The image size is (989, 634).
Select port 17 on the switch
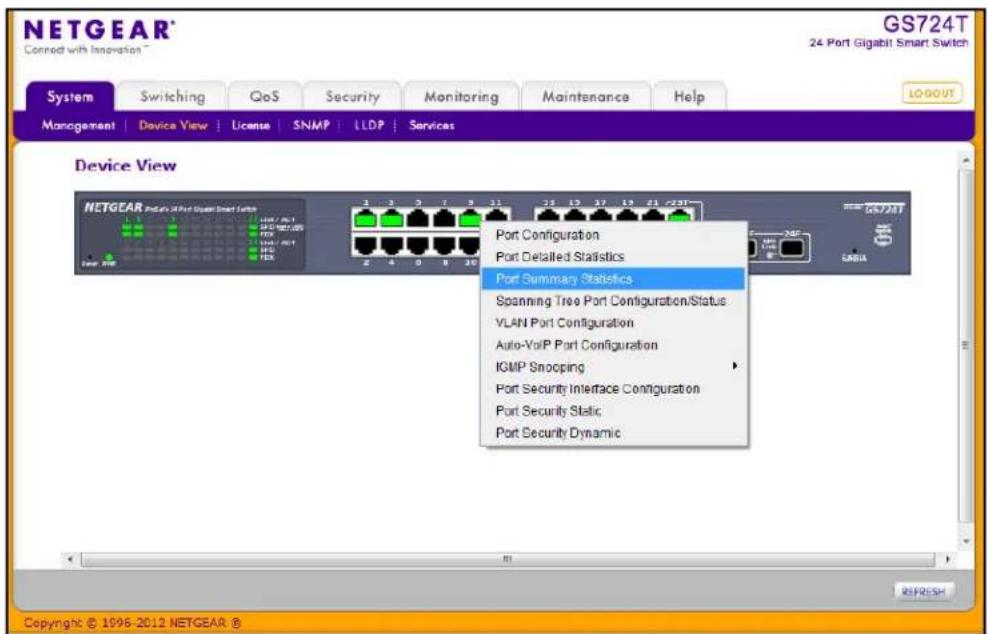601,217
